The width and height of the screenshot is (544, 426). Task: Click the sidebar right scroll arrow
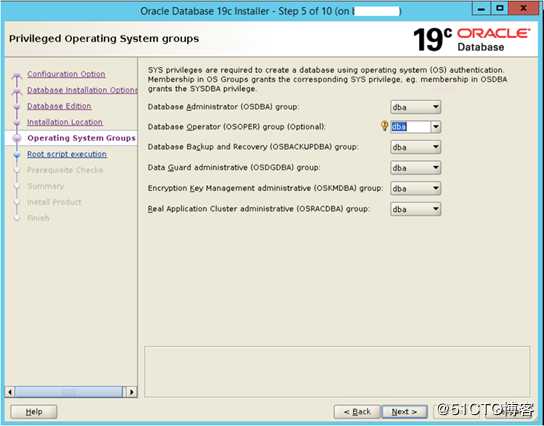tap(131, 392)
